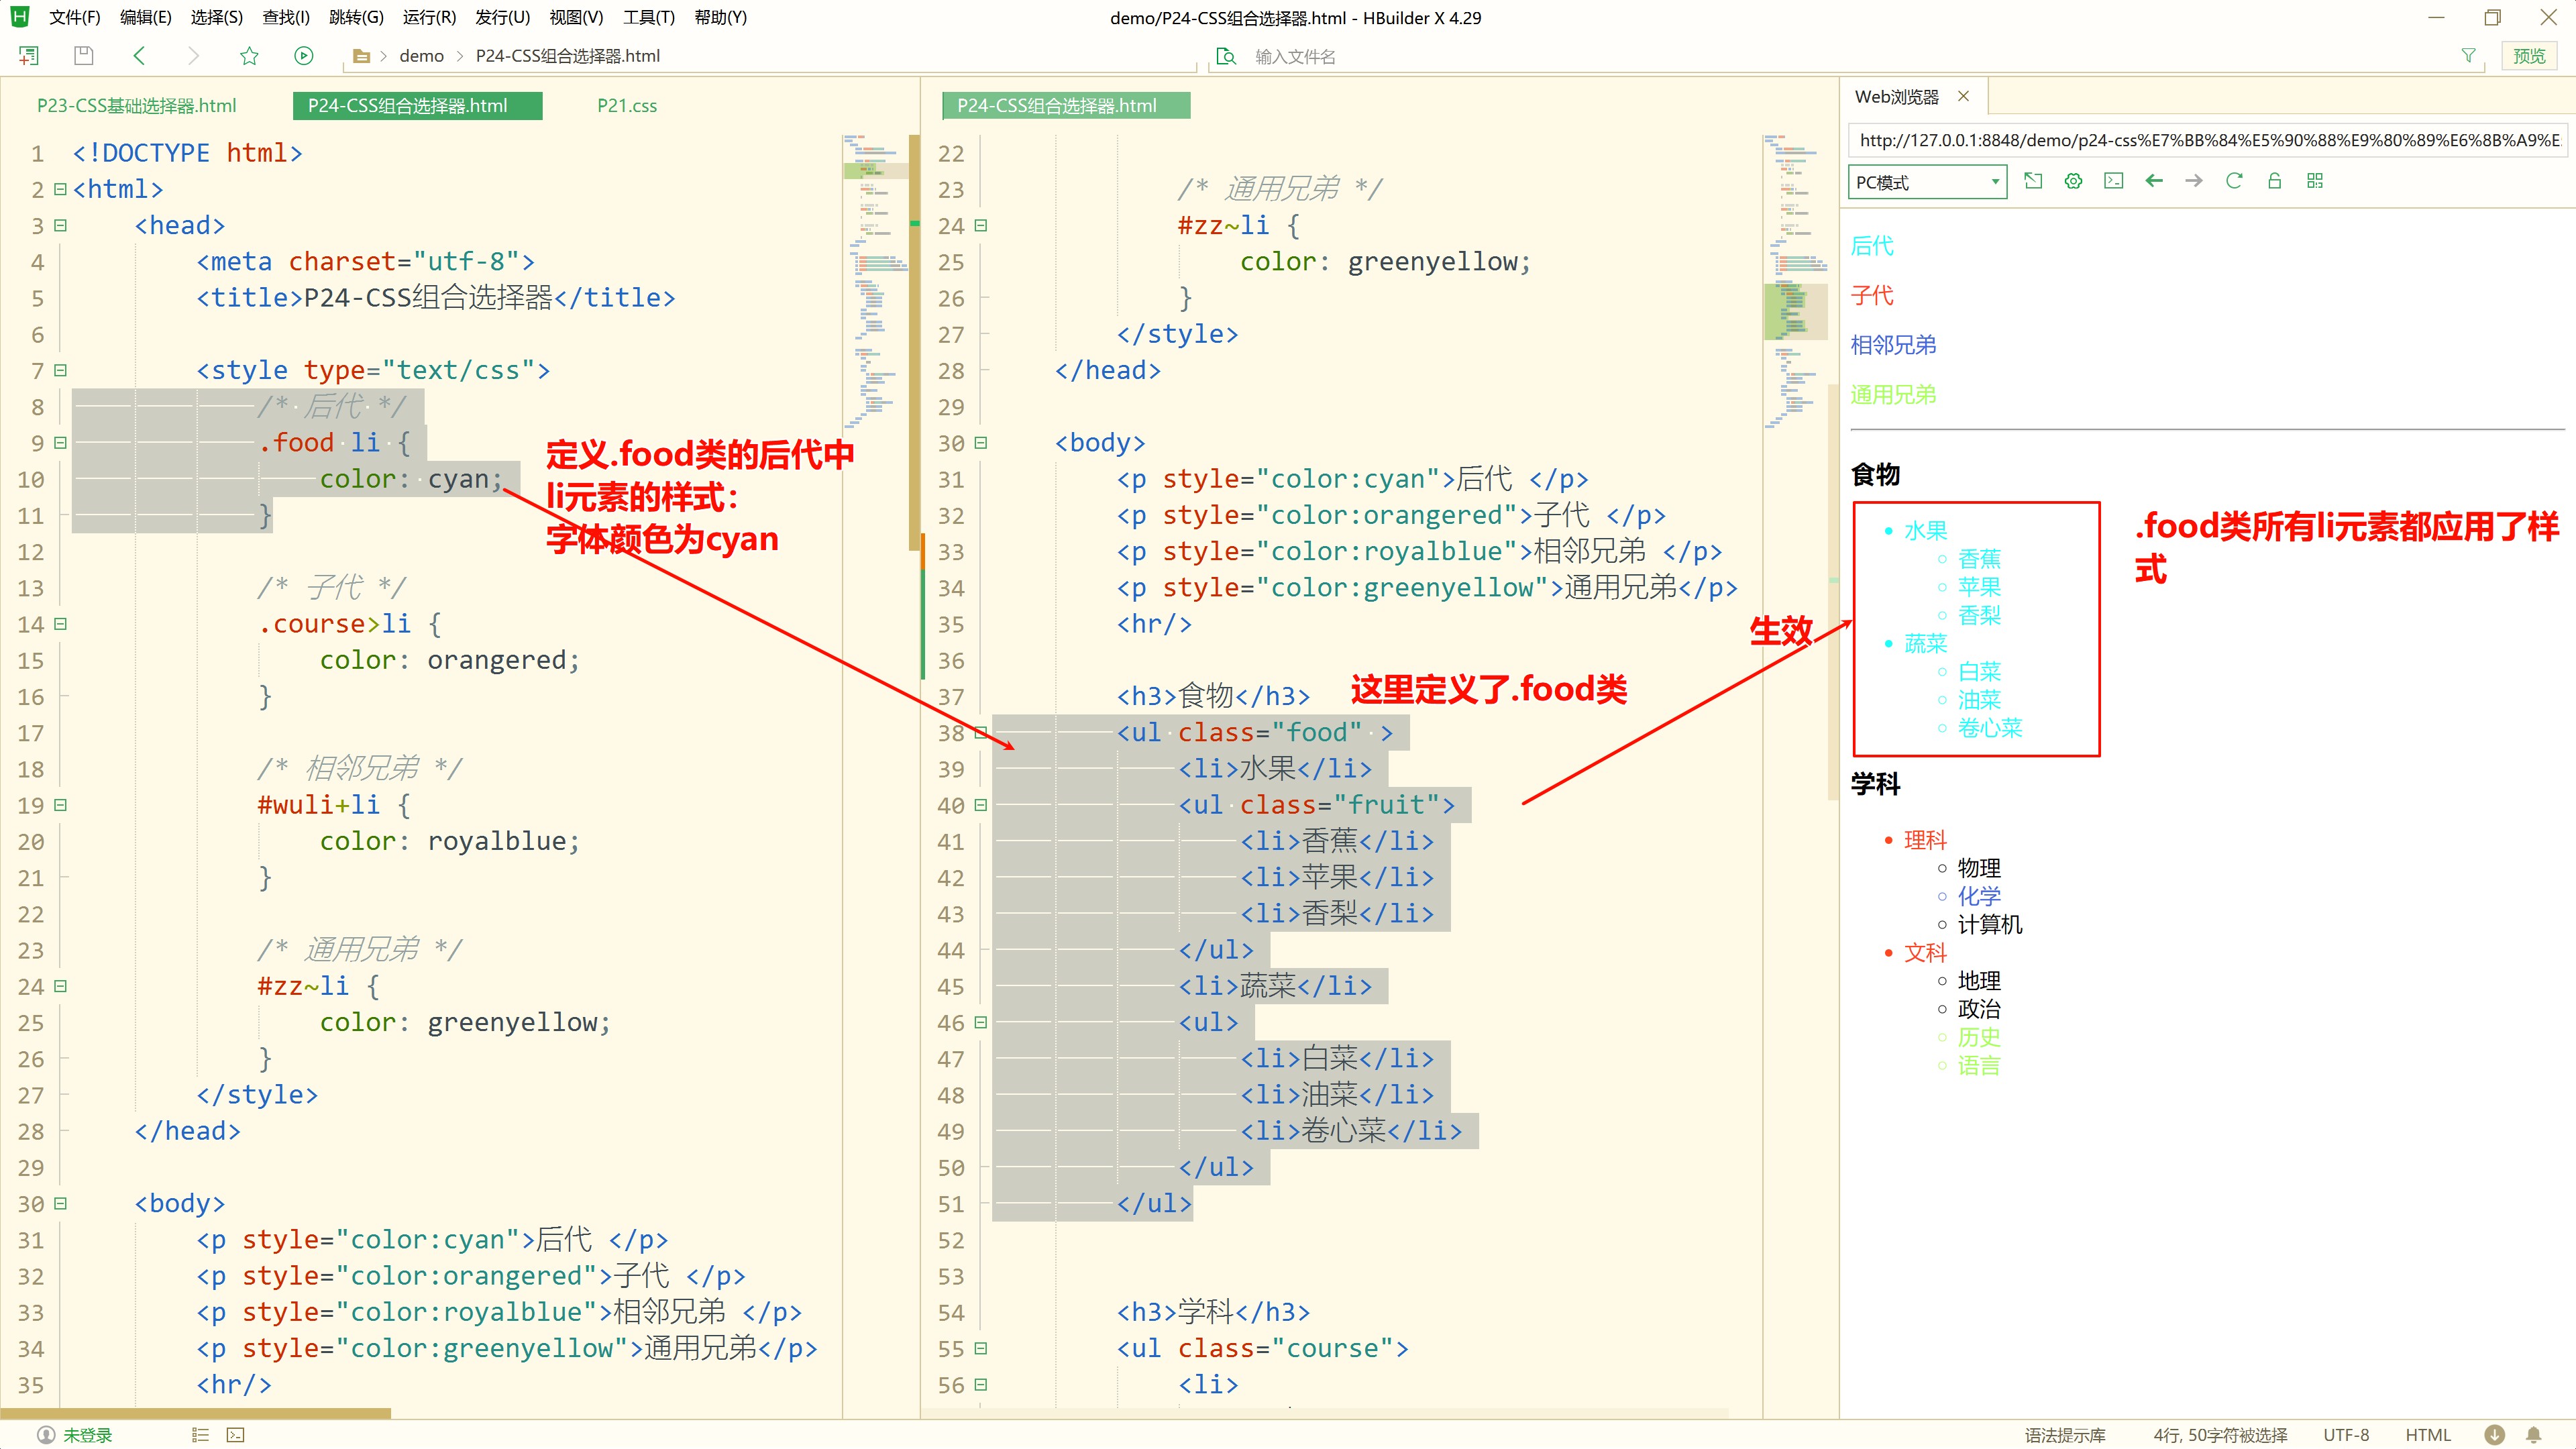Open the 帮助(Y) menu
This screenshot has width=2576, height=1449.
coord(721,17)
